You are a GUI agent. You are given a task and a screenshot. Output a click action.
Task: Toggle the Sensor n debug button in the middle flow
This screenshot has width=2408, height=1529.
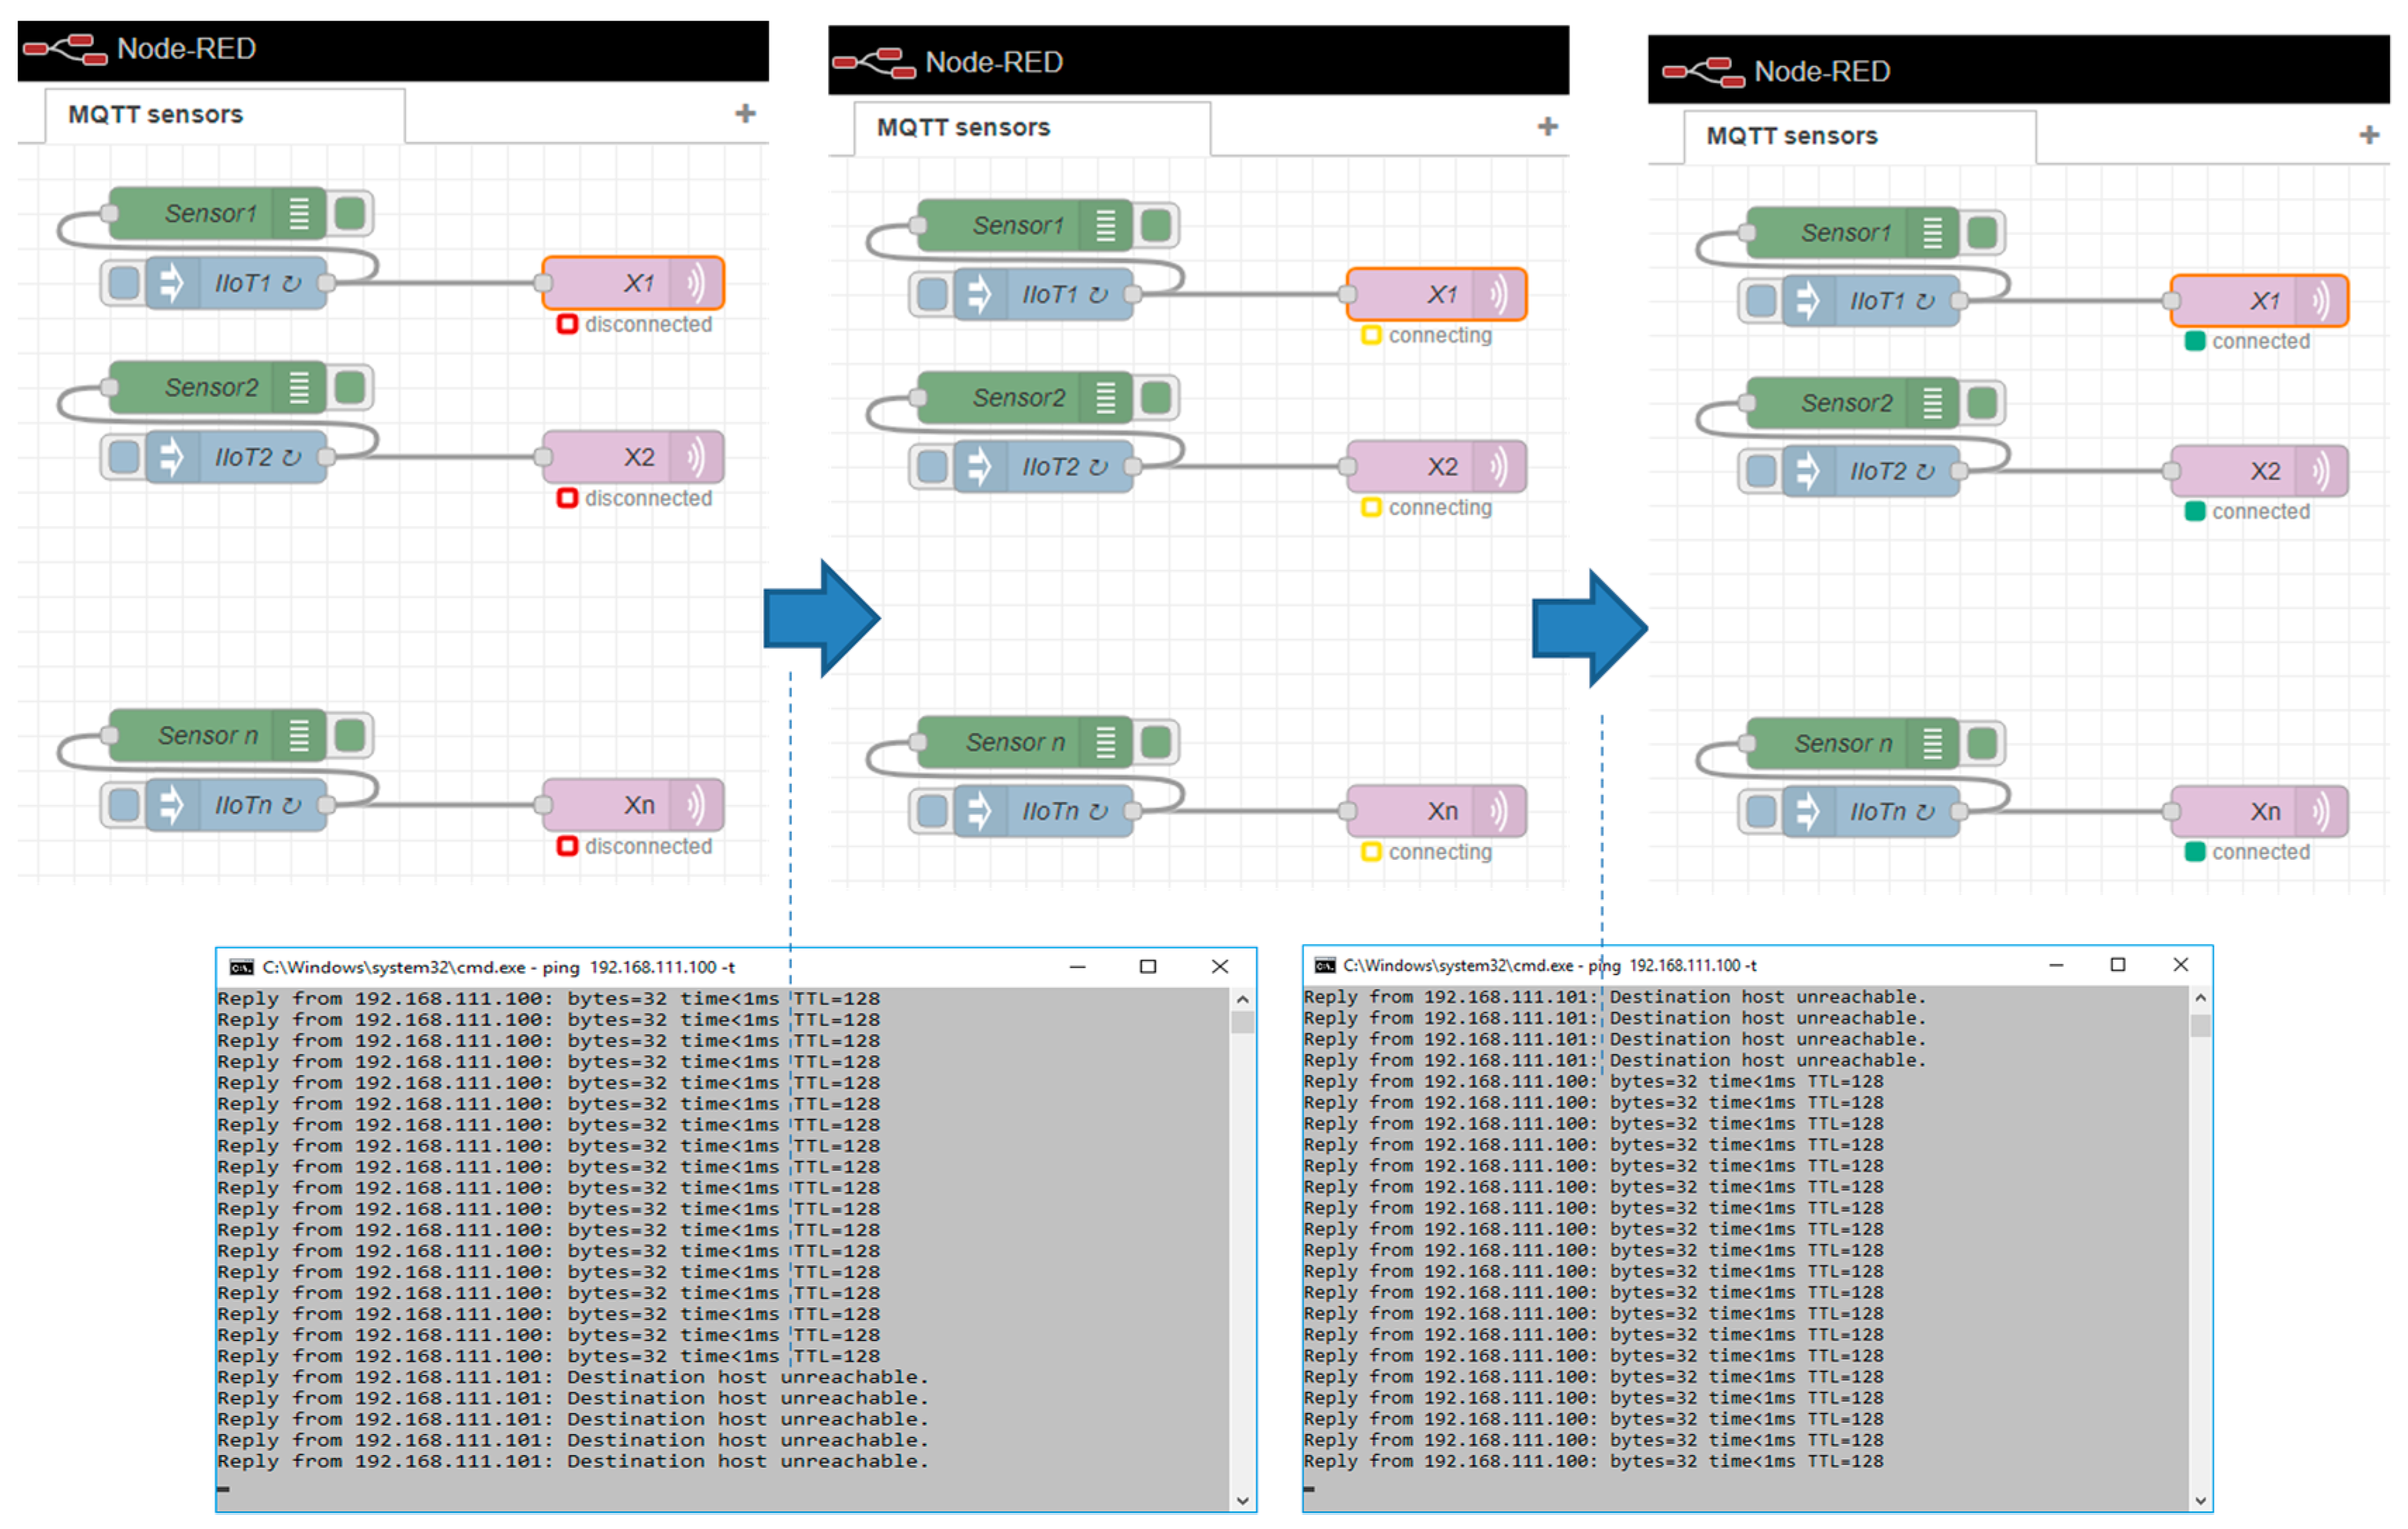[x=1156, y=742]
